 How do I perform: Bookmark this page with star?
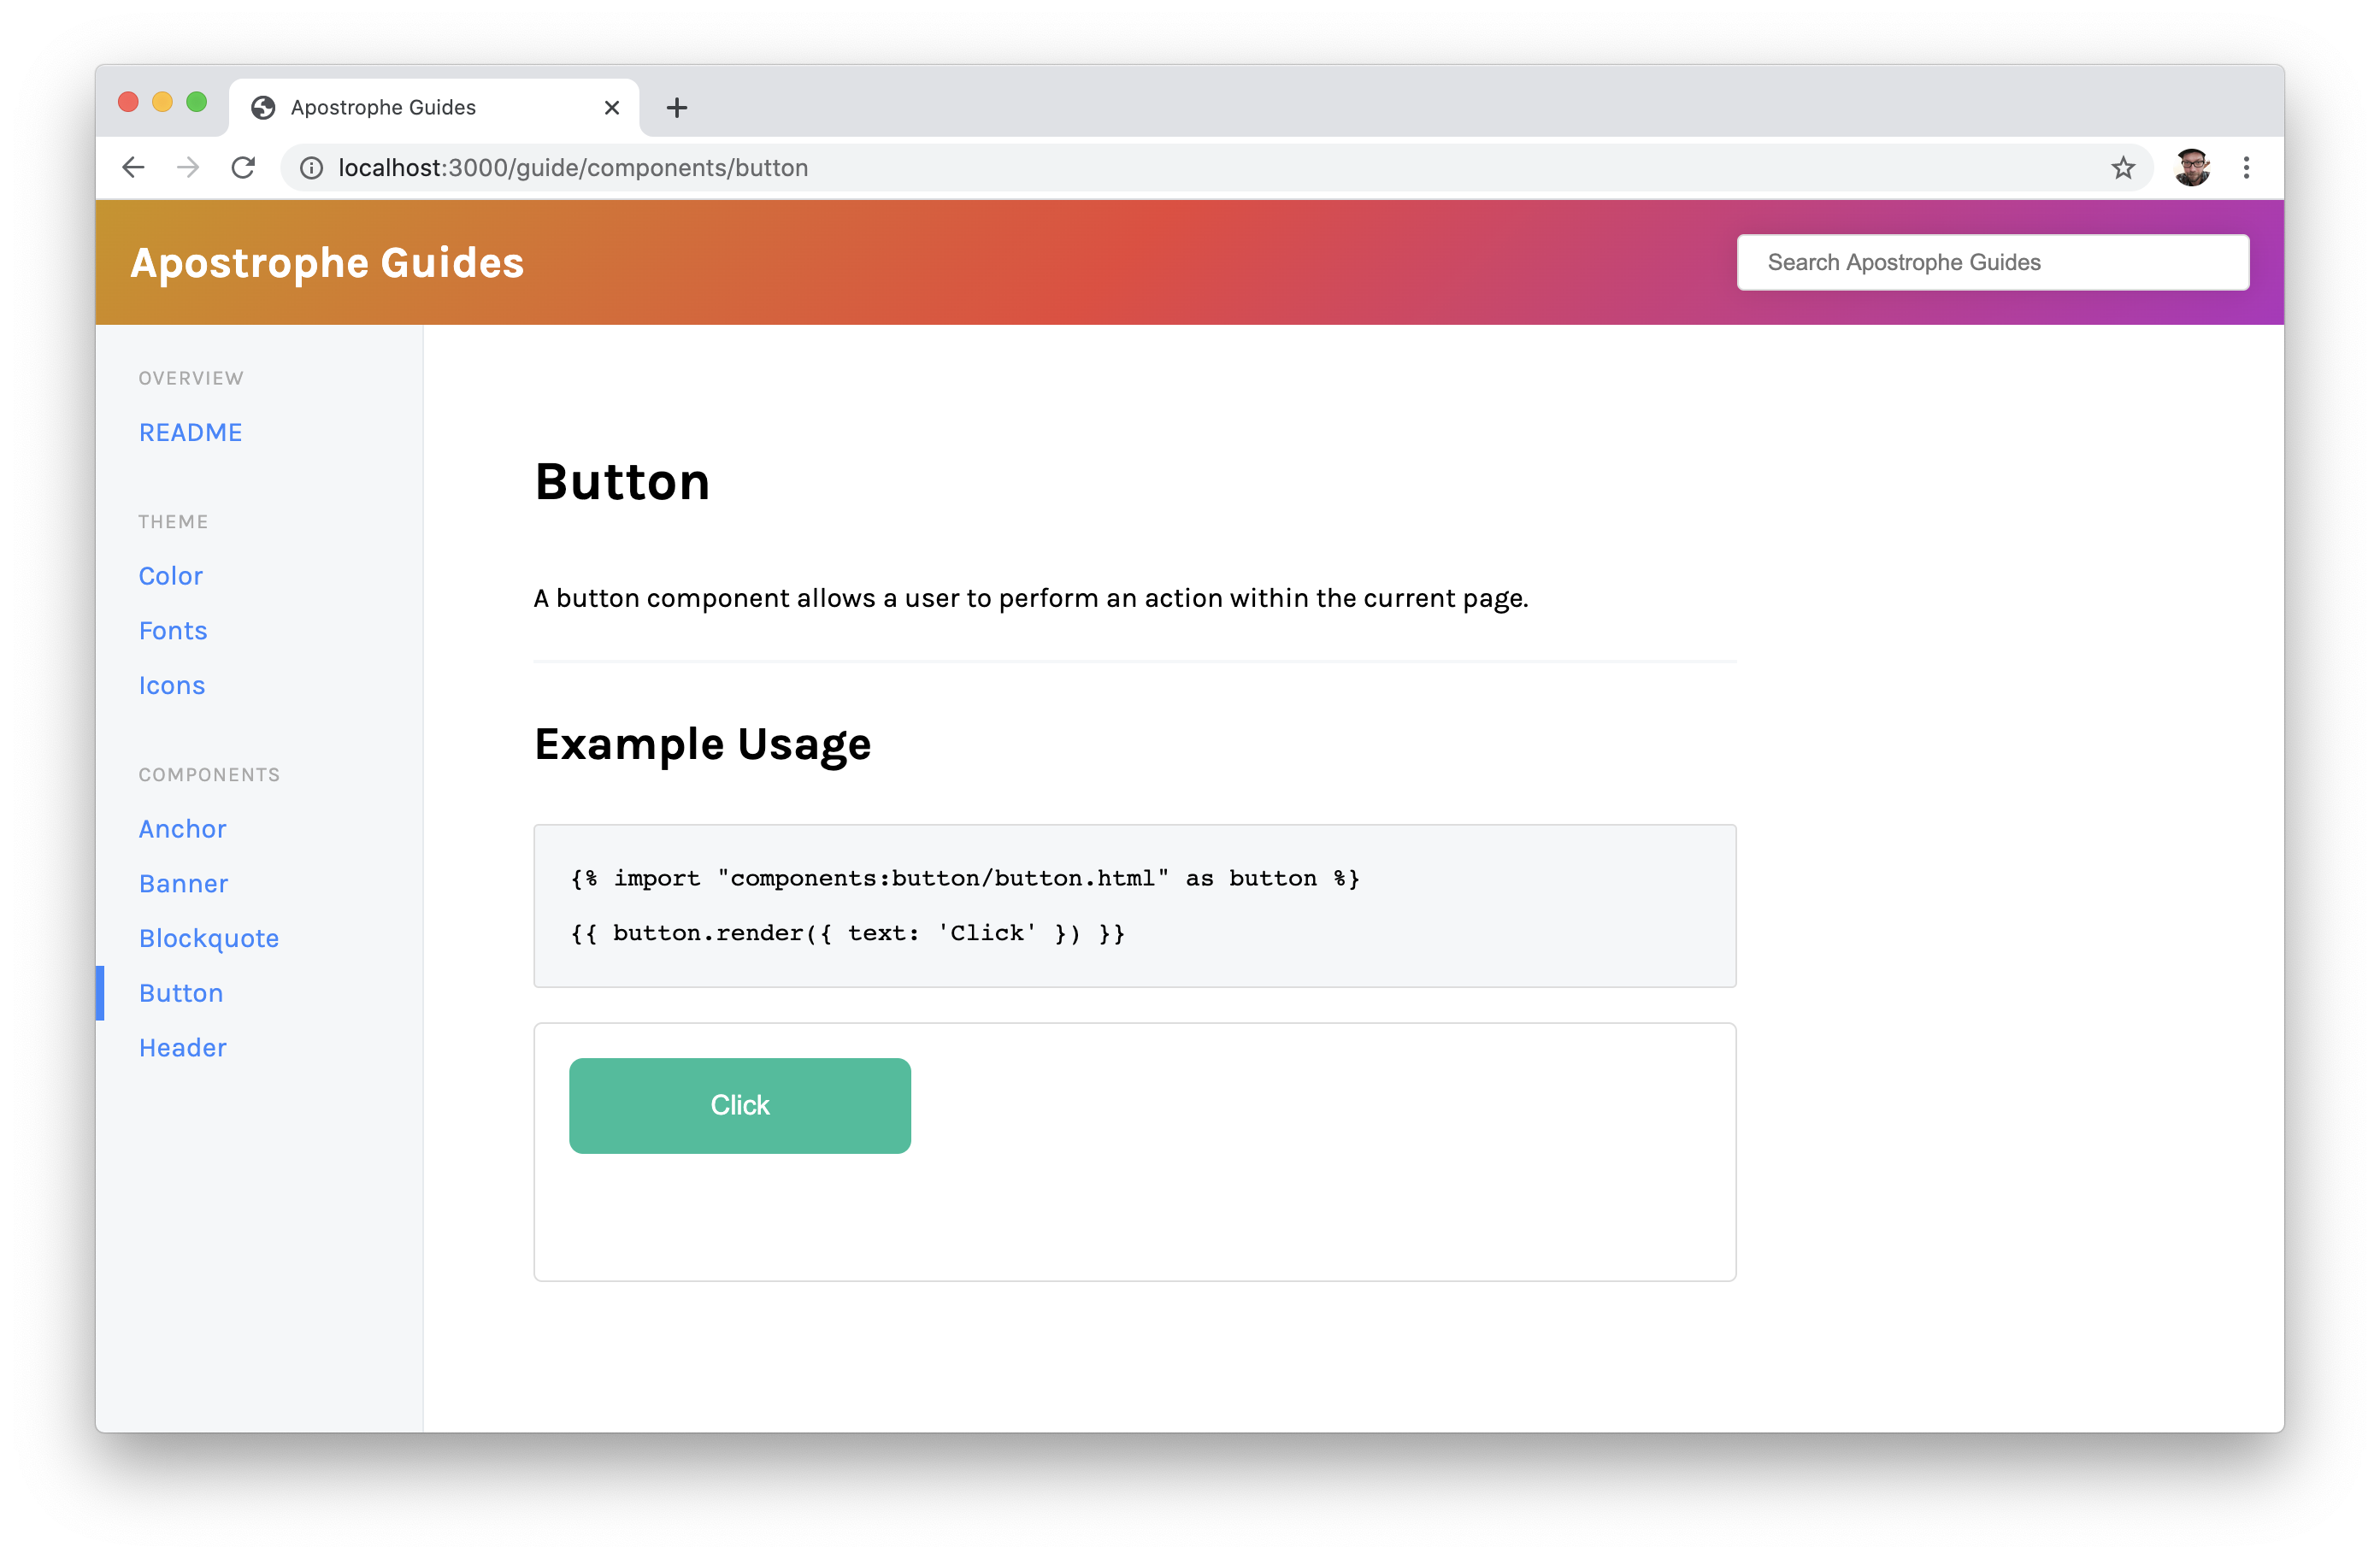2123,168
